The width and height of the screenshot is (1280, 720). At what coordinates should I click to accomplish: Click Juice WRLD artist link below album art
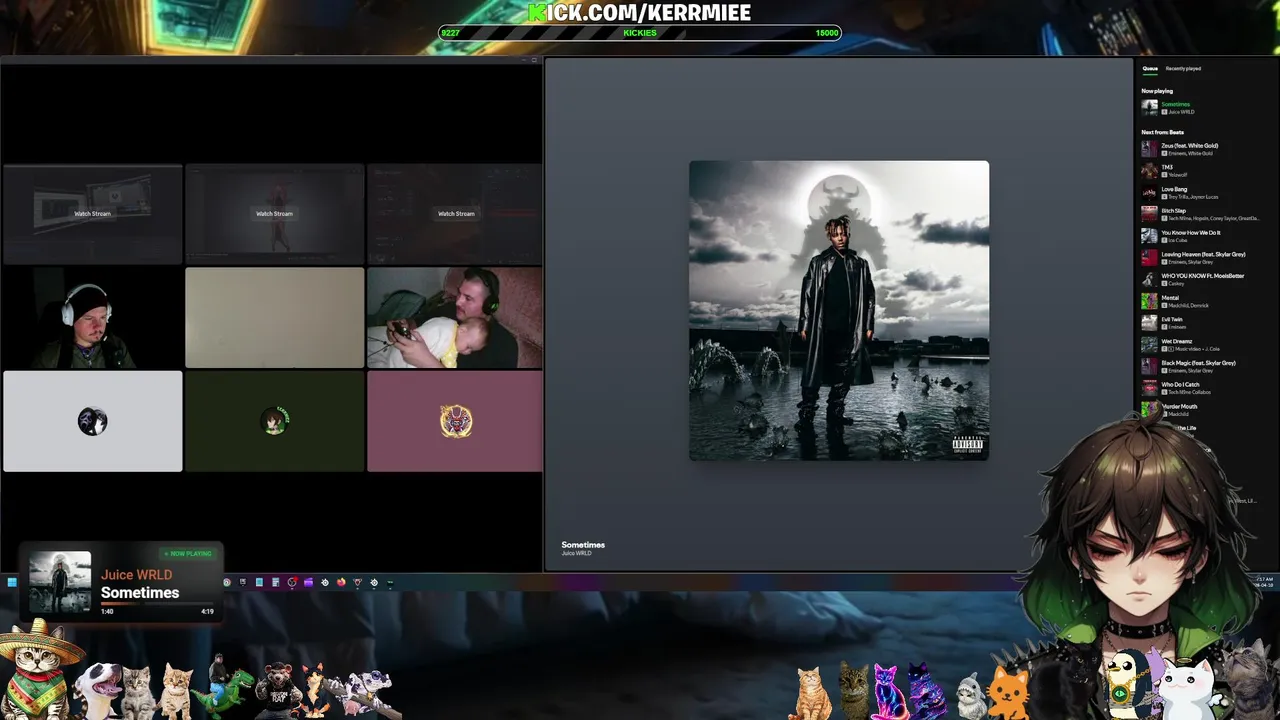click(x=576, y=553)
